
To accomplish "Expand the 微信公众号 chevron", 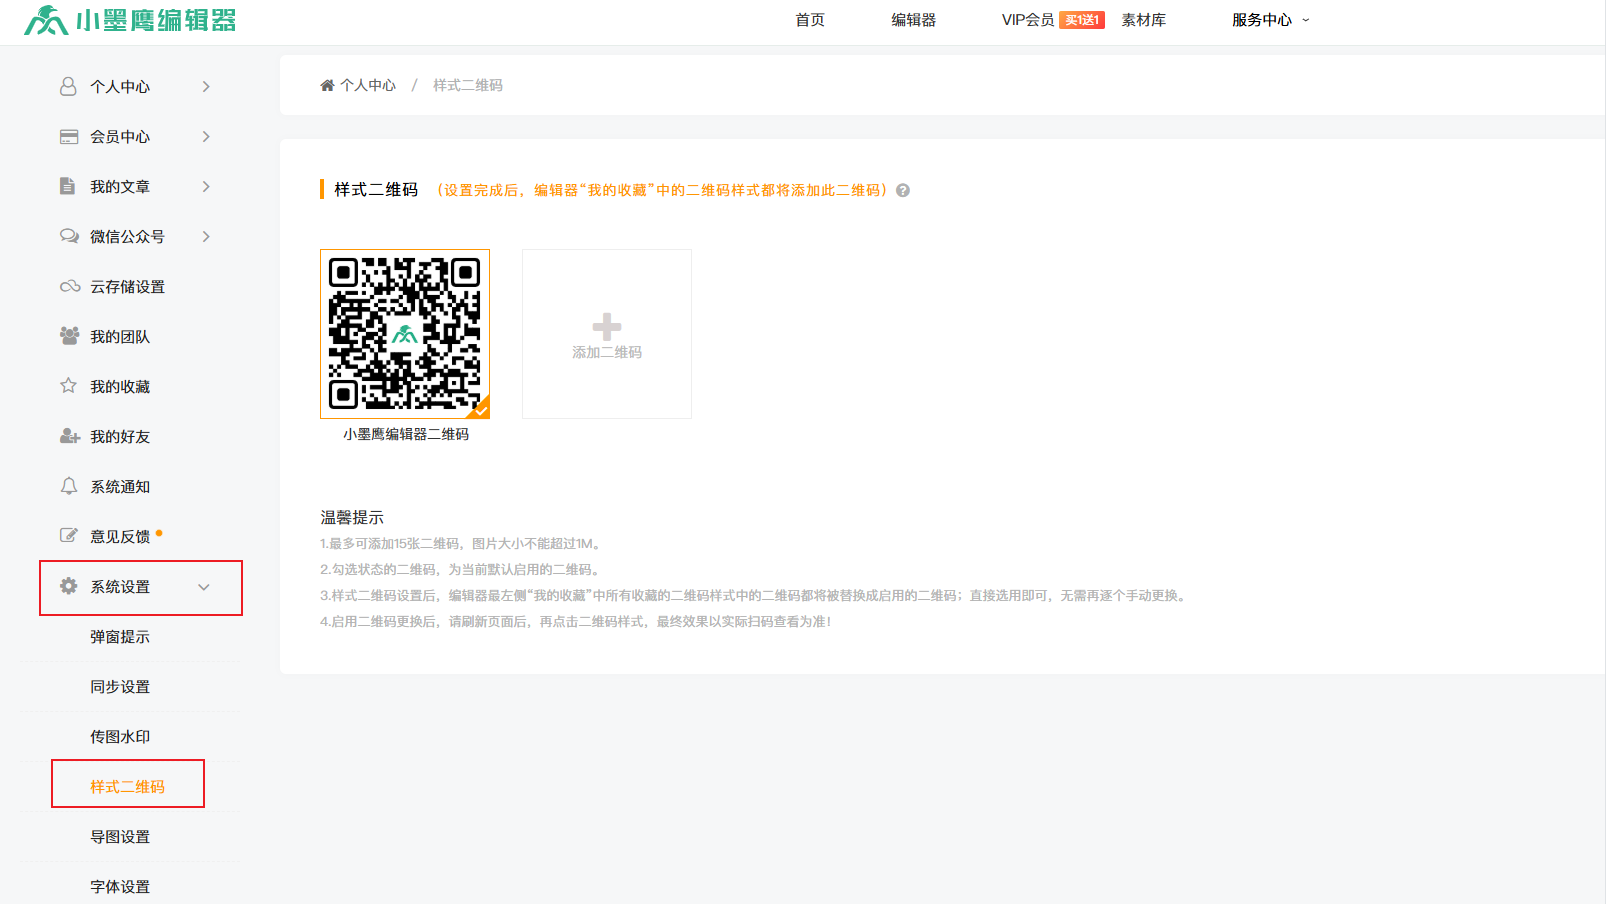I will click(x=206, y=237).
